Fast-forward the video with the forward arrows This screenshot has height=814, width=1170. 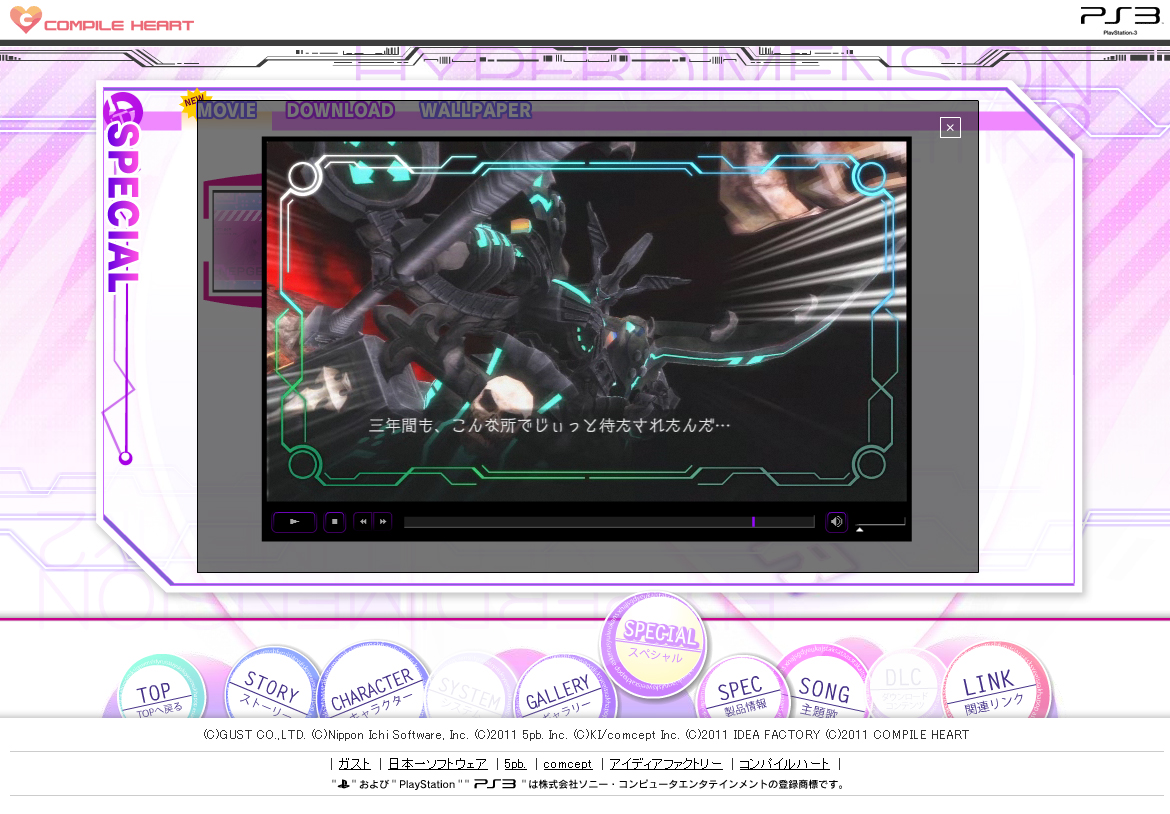point(383,522)
